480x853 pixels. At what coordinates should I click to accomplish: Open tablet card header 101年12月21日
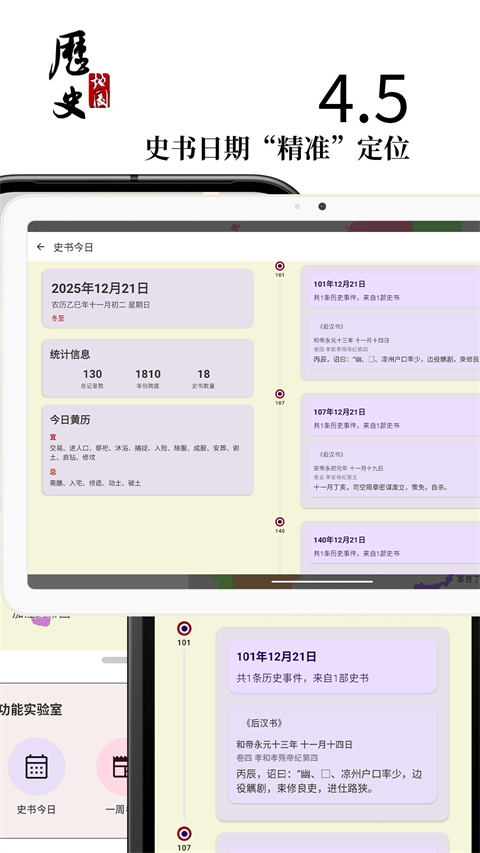coord(394,290)
